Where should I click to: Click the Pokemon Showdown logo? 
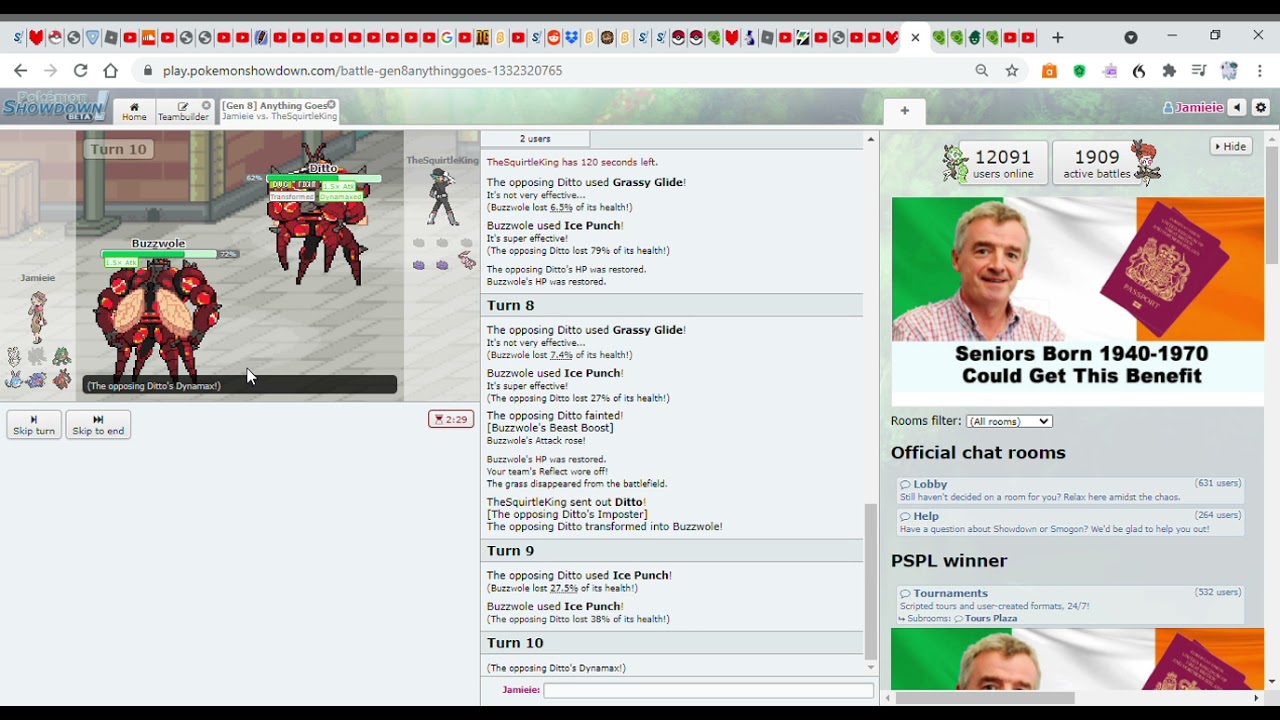[x=55, y=107]
